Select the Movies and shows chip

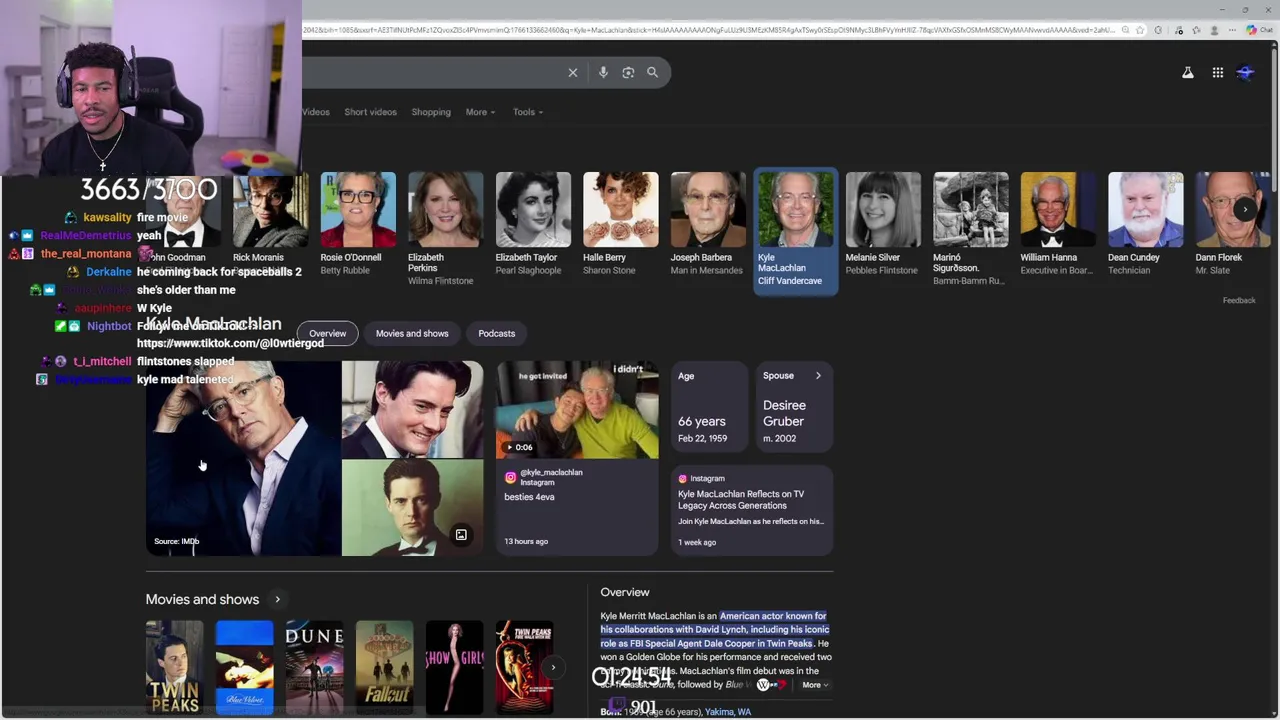(x=412, y=333)
